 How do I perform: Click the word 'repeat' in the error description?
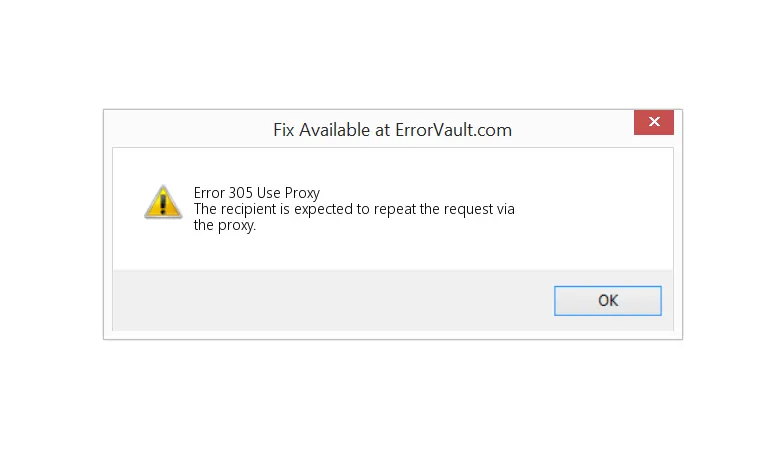[395, 209]
